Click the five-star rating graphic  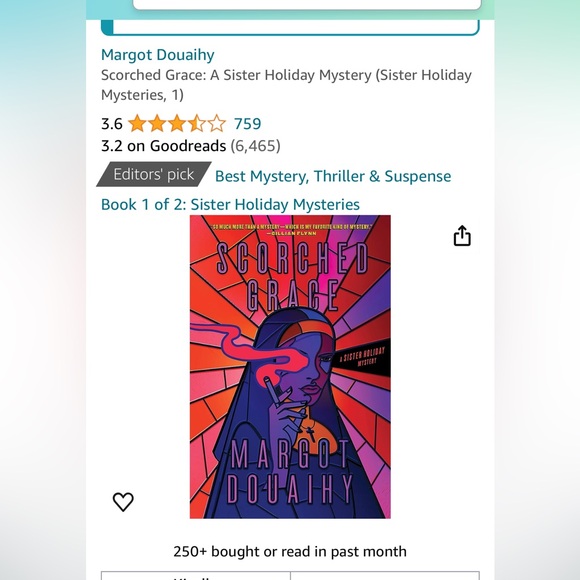tap(177, 124)
